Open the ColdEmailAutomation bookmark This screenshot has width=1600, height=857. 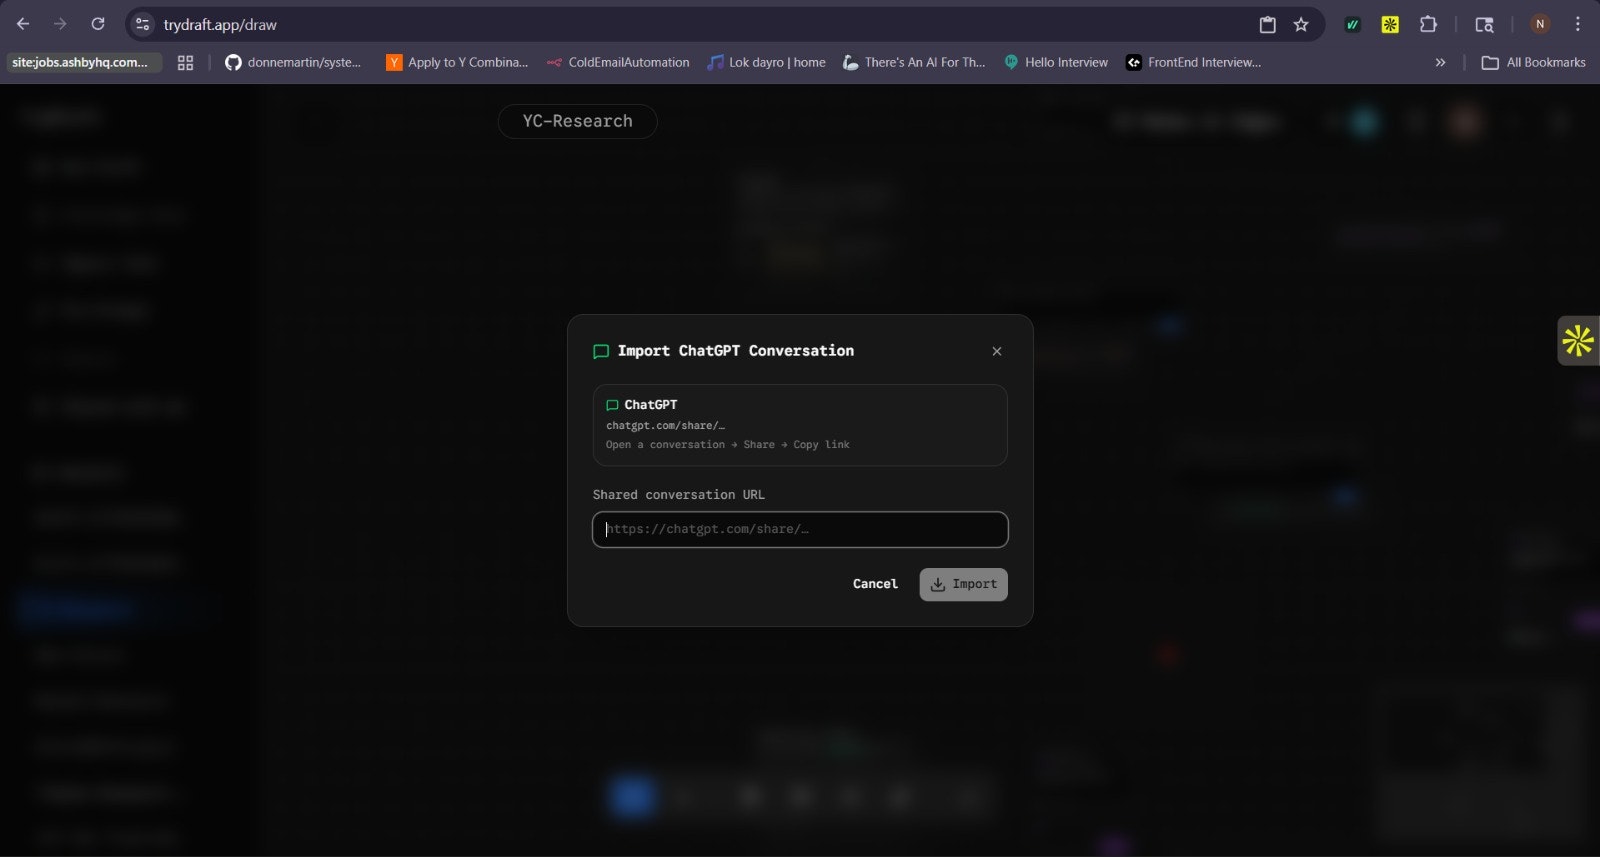[618, 62]
